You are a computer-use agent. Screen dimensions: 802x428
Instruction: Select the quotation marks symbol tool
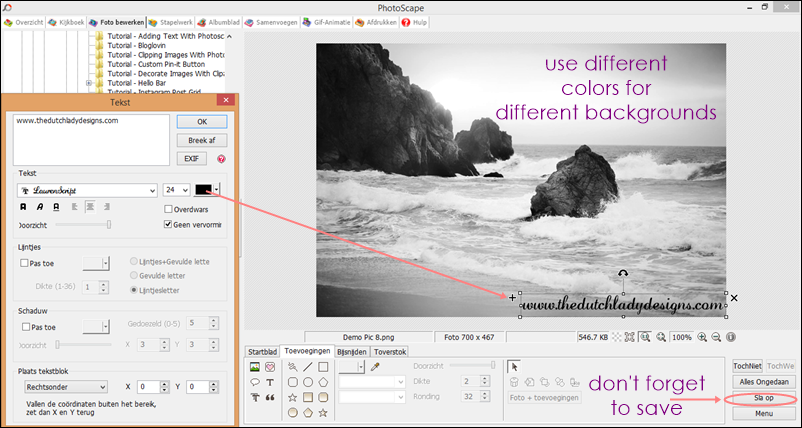click(x=270, y=397)
